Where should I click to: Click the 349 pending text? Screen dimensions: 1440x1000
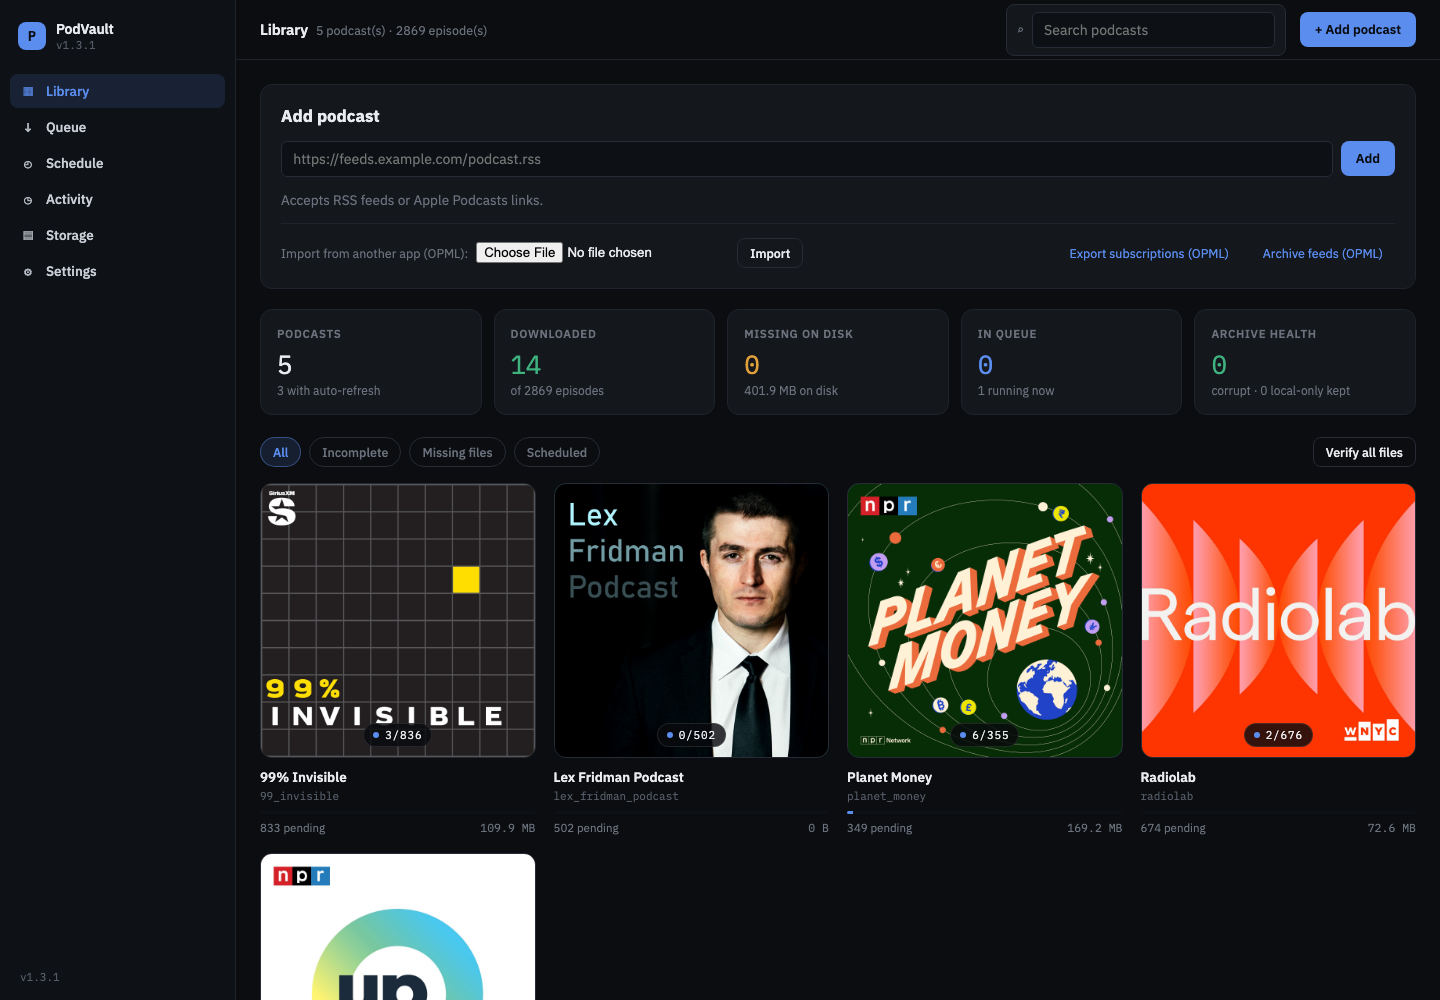click(880, 828)
